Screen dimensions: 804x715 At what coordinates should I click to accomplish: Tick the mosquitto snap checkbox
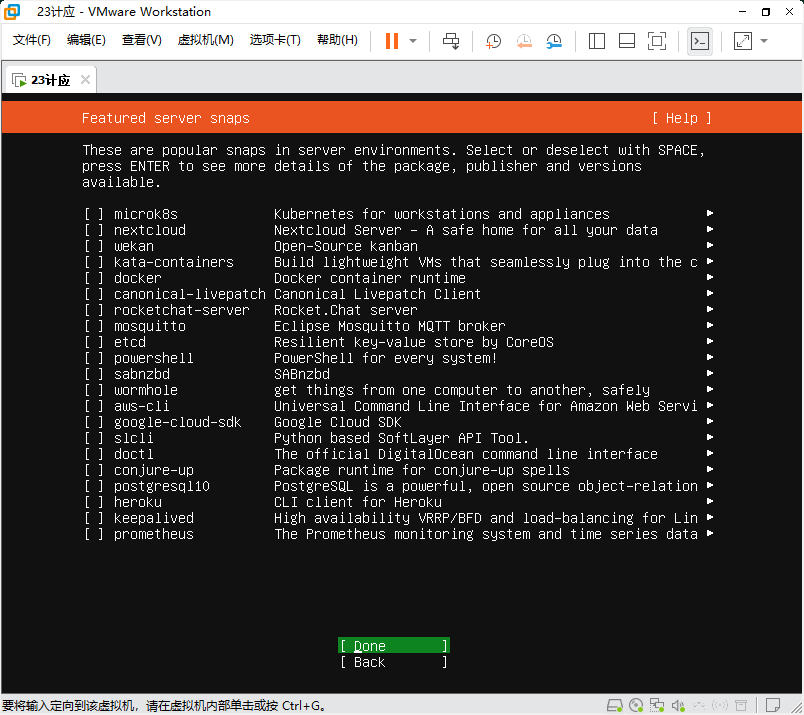point(94,326)
